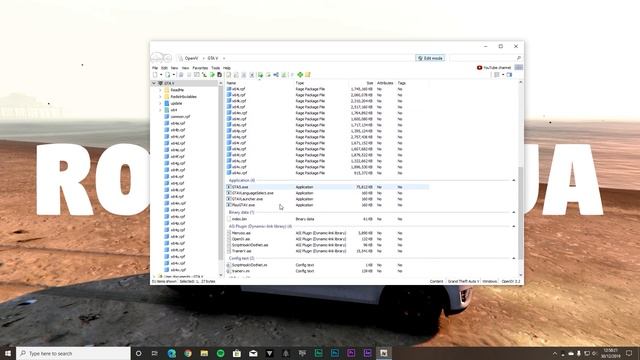Click OpenIV 2.2 version in status bar
The height and width of the screenshot is (360, 640).
511,281
